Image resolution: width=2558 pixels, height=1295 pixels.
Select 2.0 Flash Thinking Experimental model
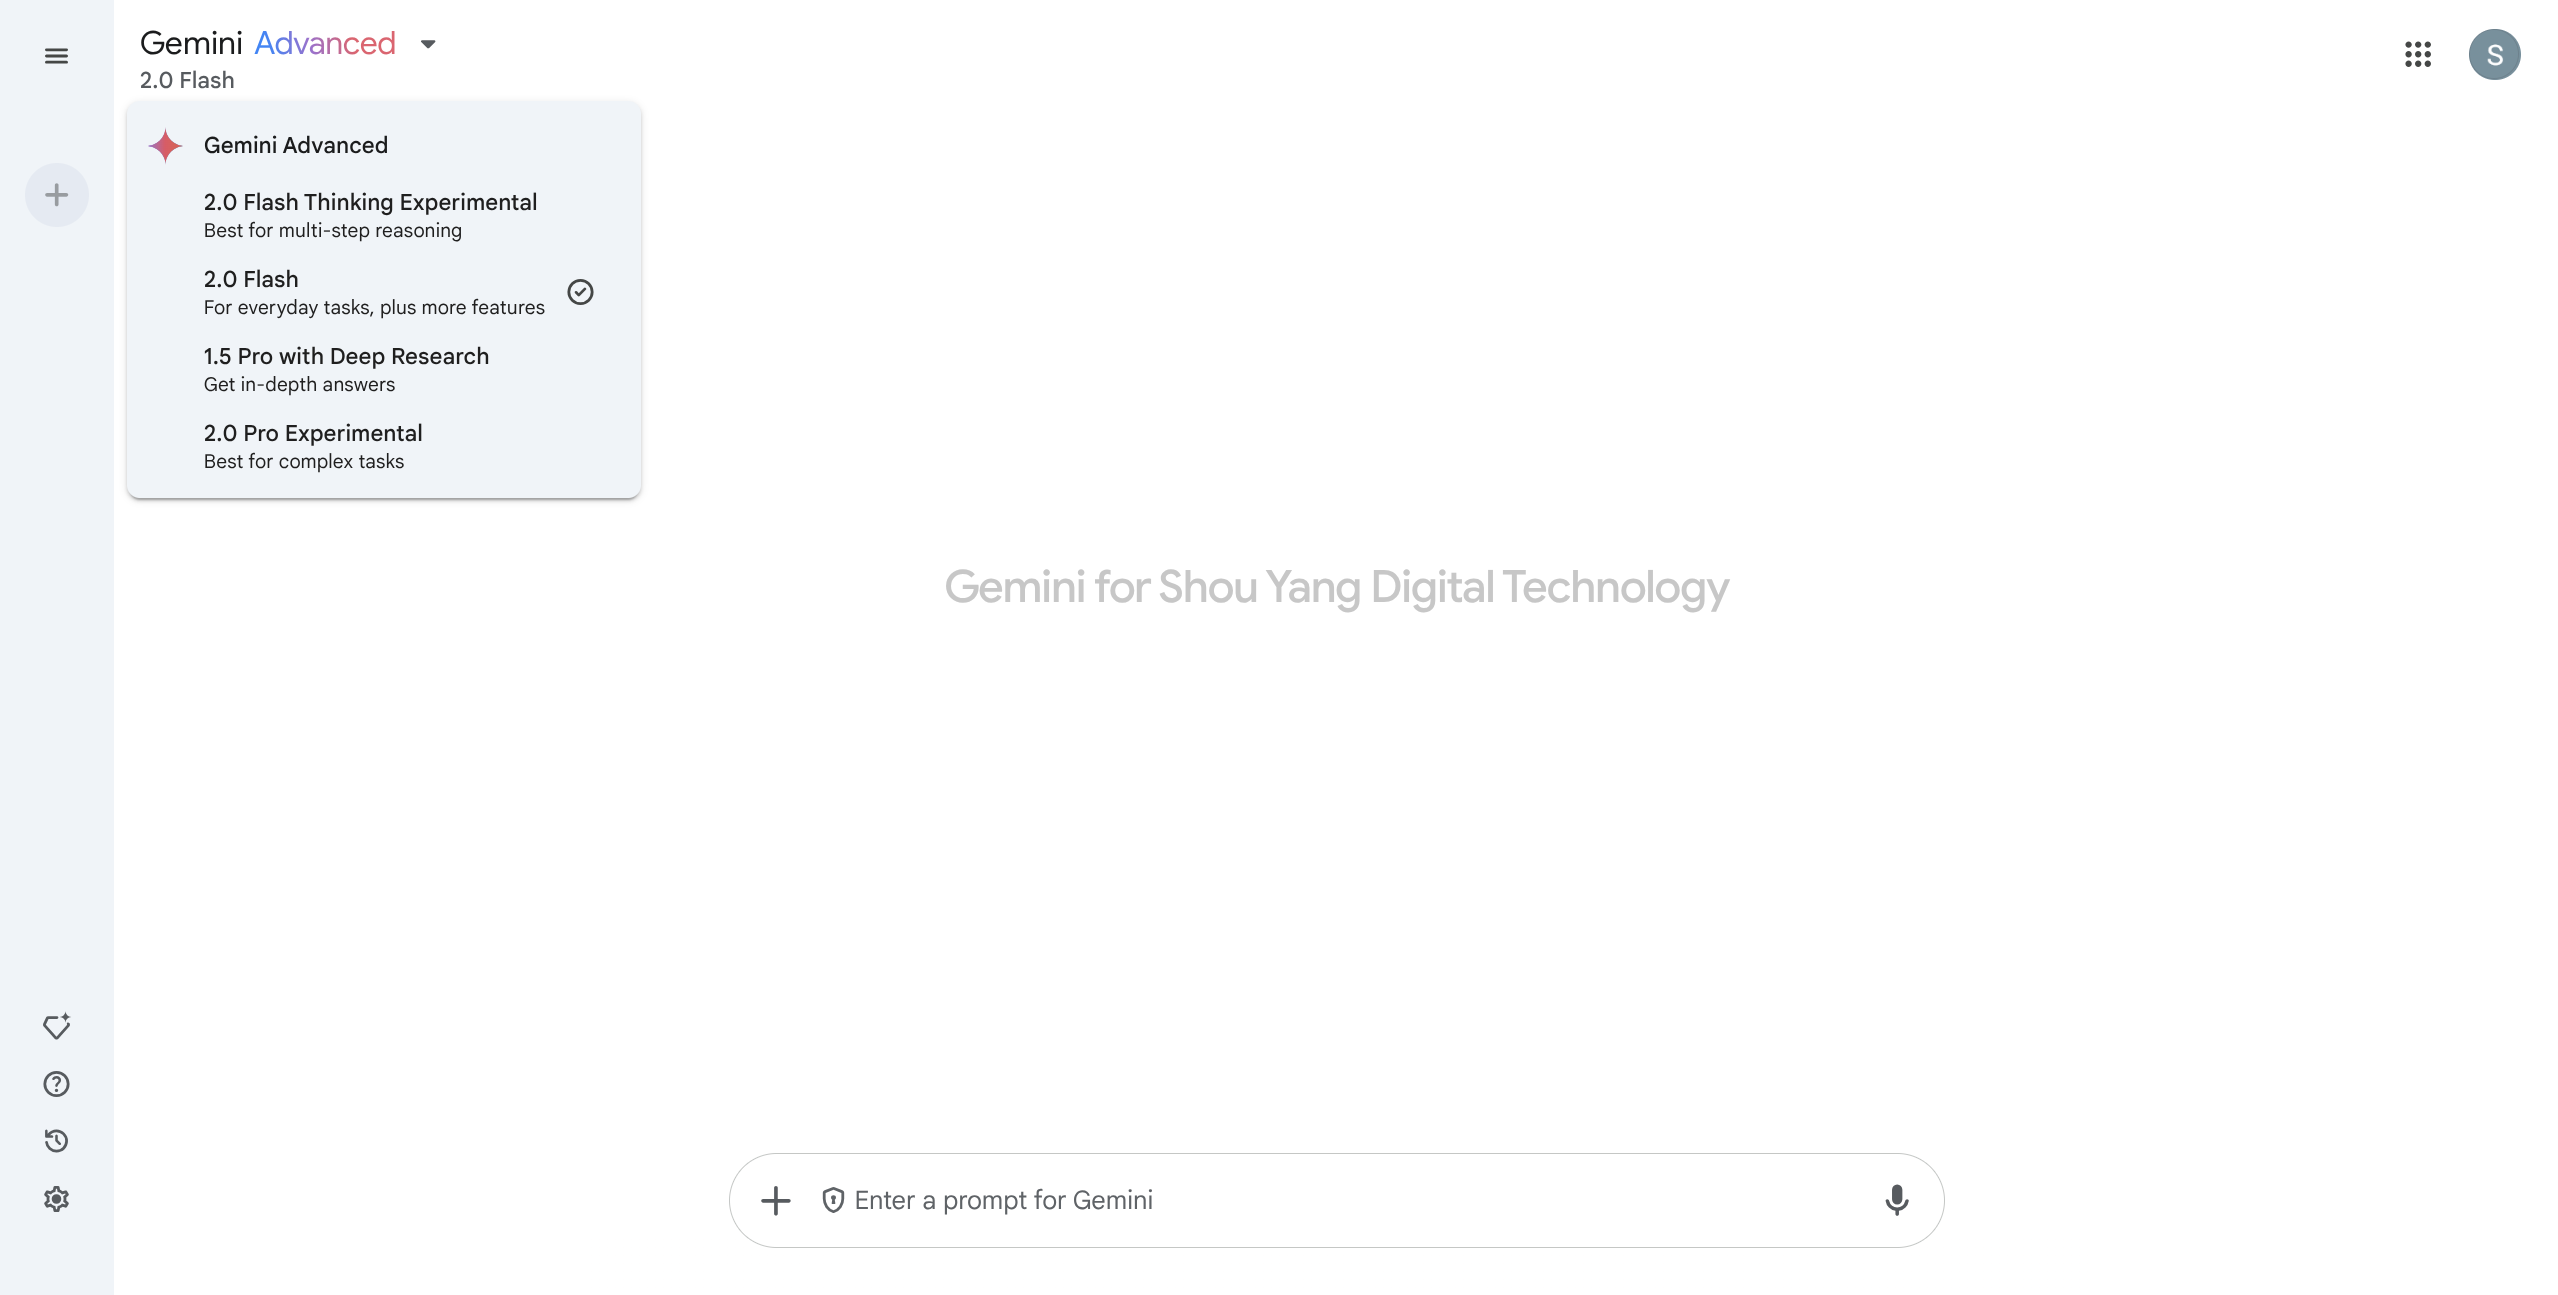(370, 215)
